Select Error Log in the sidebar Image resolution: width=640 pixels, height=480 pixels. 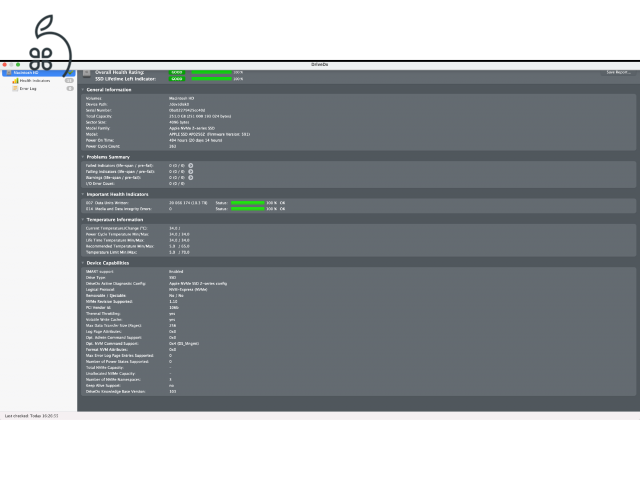[28, 89]
